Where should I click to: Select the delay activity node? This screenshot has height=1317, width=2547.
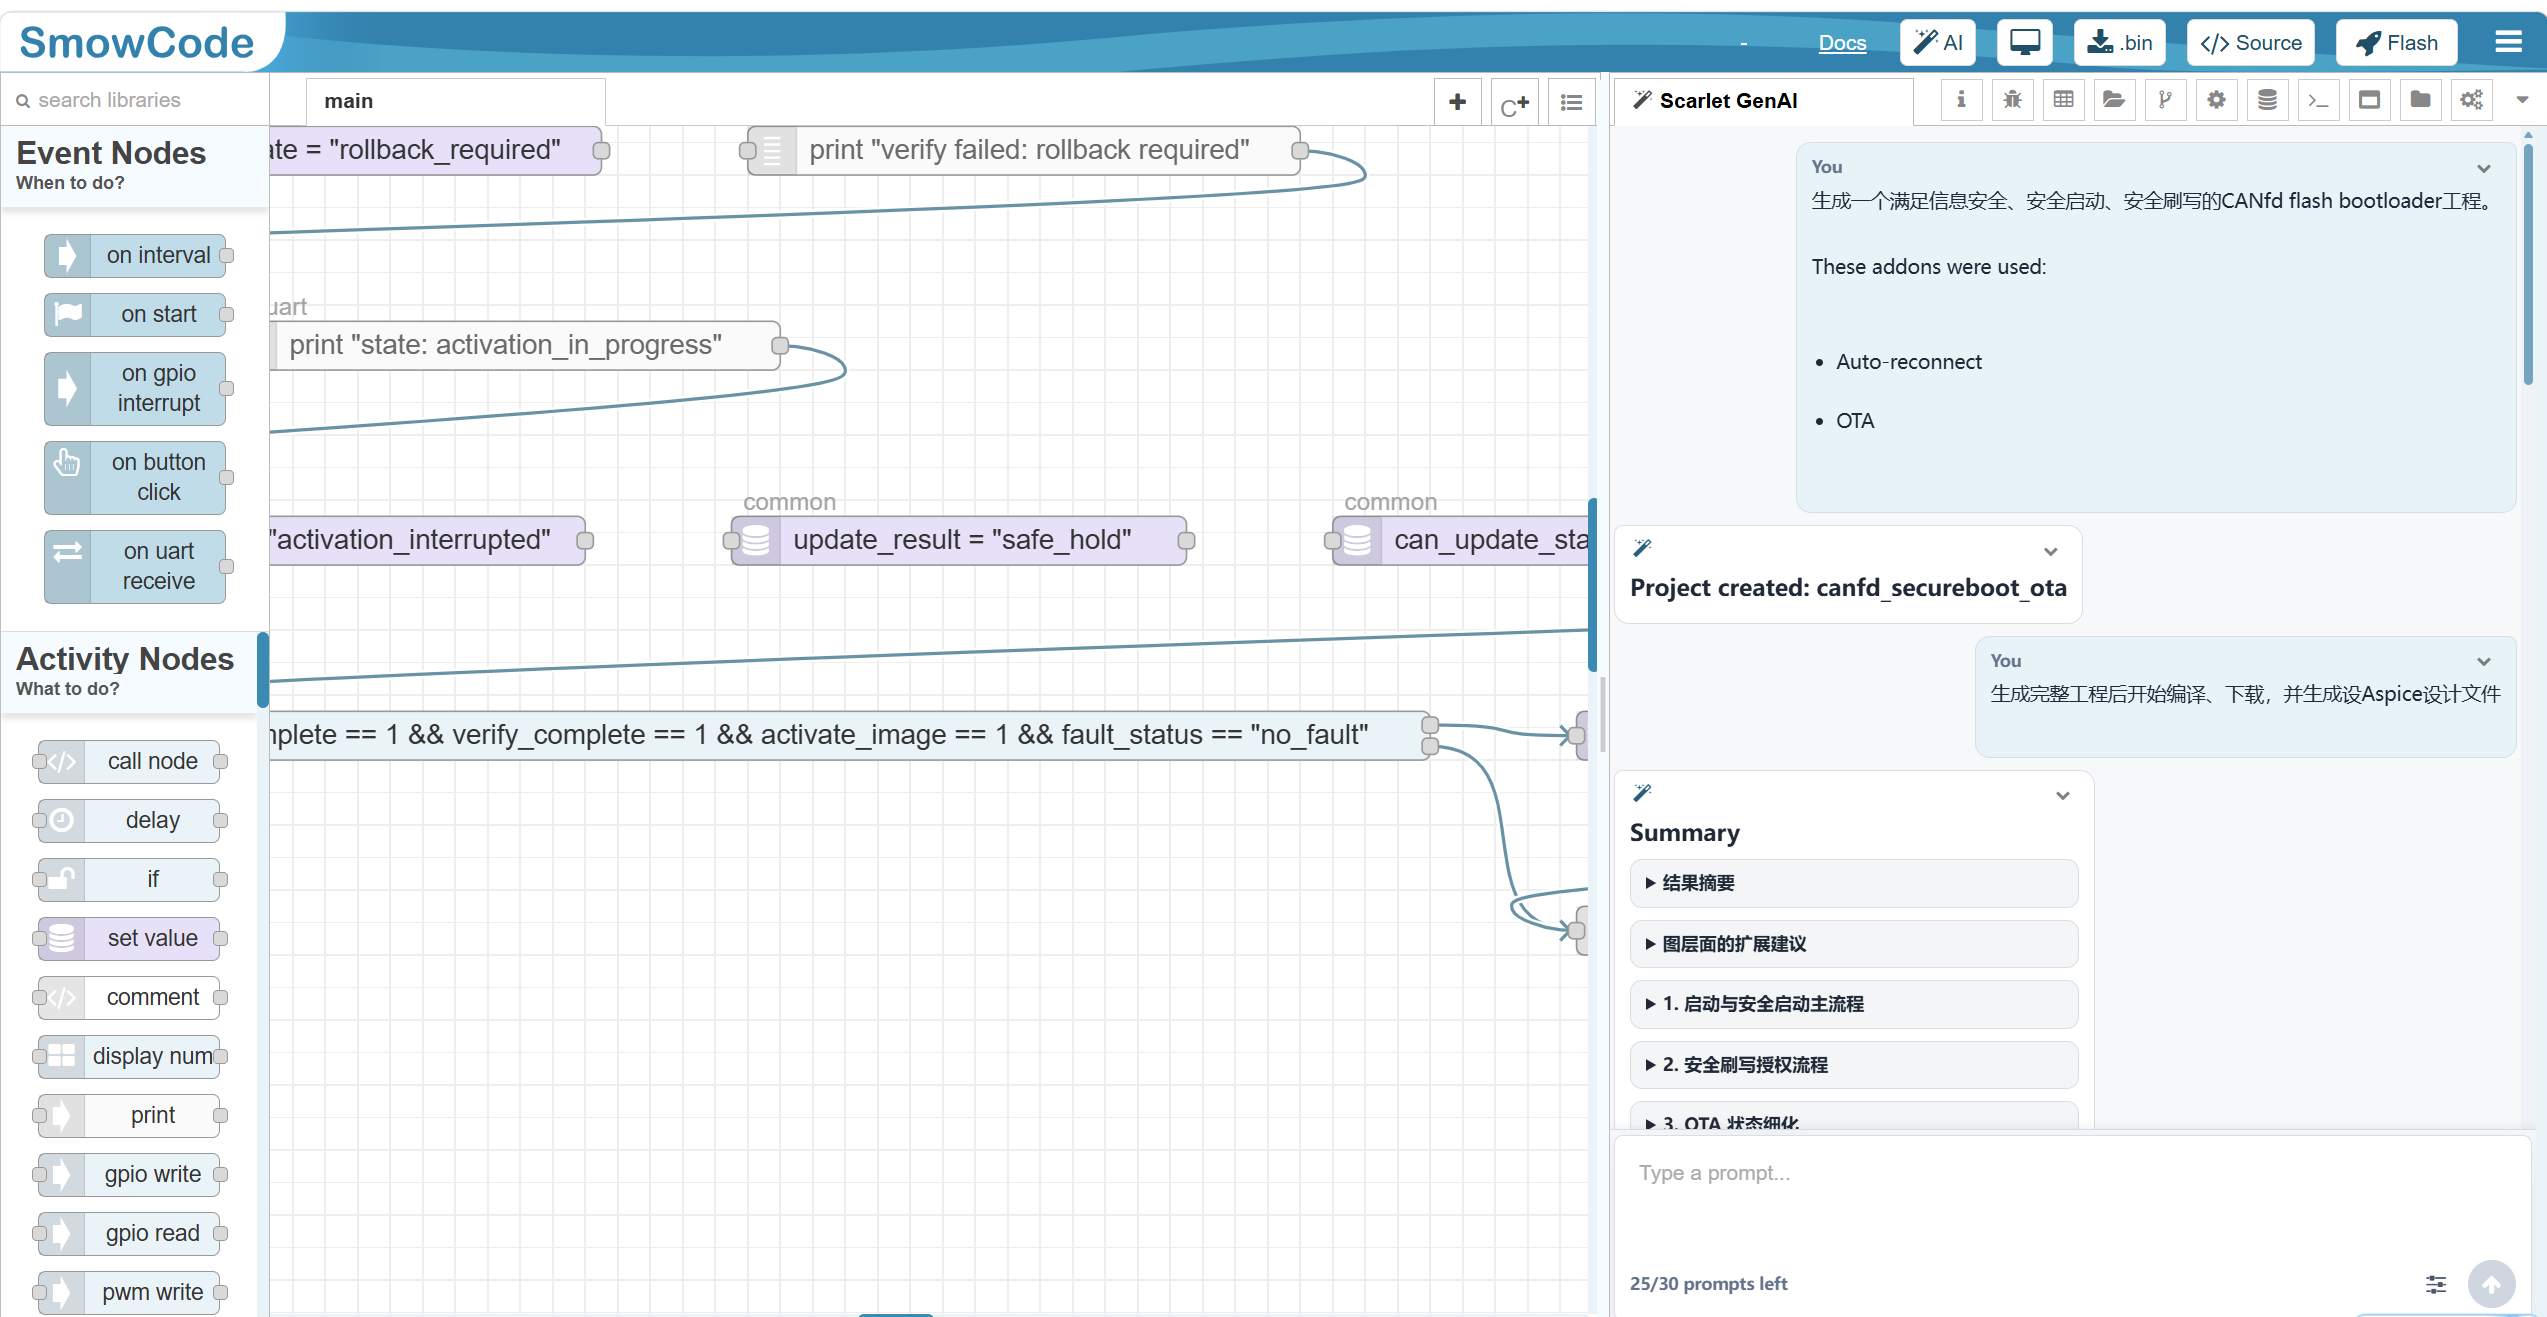[x=129, y=821]
